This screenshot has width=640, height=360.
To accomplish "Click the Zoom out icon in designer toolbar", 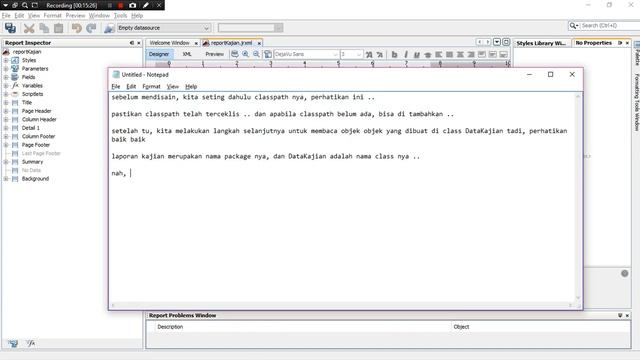I will (x=256, y=54).
